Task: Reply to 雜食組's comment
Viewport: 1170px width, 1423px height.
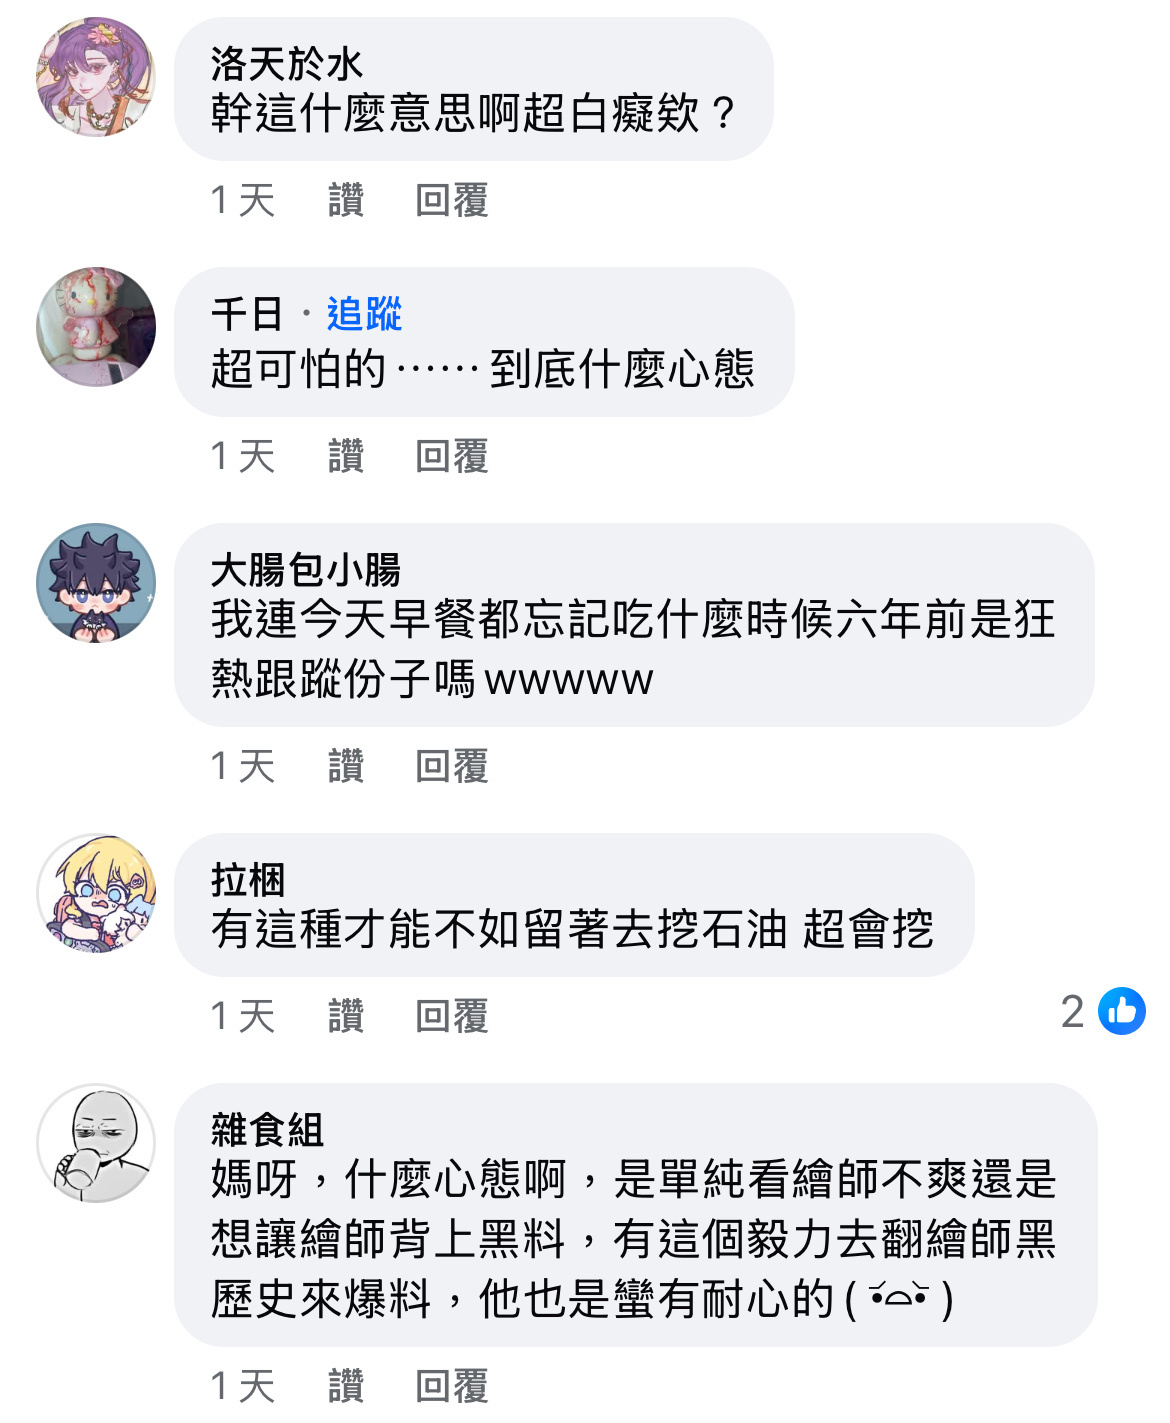Action: click(452, 1386)
